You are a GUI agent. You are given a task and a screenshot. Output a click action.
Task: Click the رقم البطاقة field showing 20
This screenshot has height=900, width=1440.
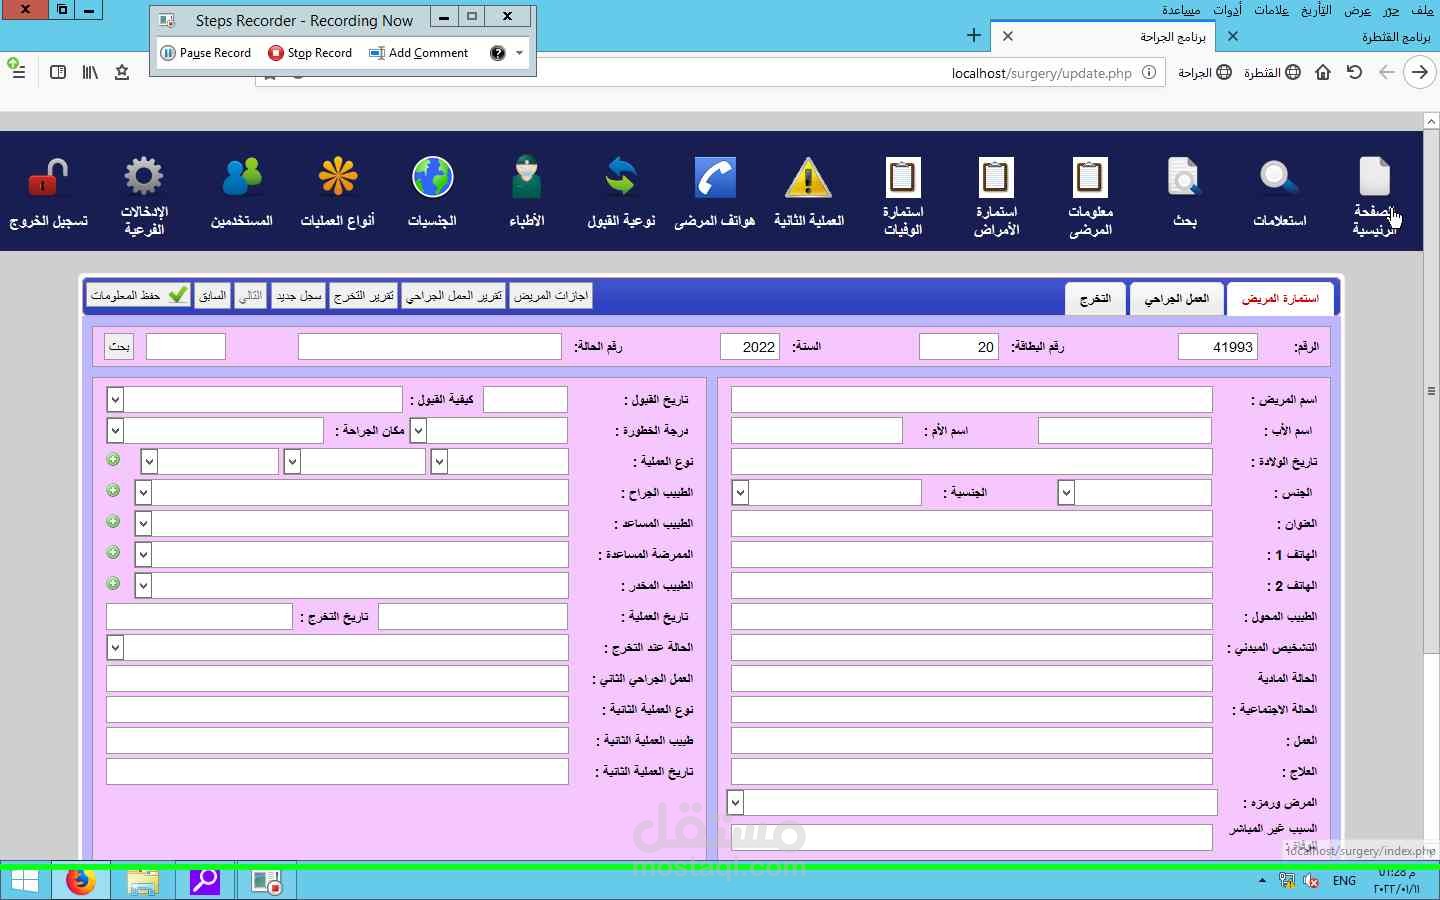958,347
